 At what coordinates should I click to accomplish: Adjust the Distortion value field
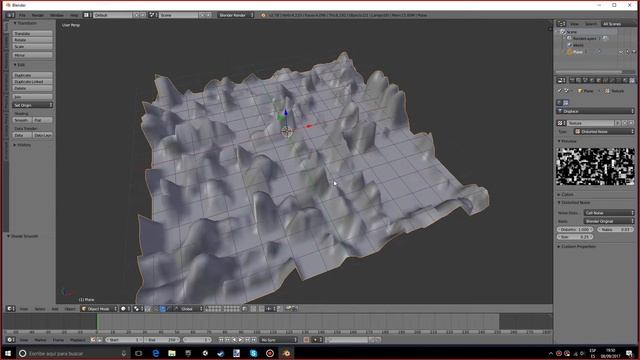(575, 229)
